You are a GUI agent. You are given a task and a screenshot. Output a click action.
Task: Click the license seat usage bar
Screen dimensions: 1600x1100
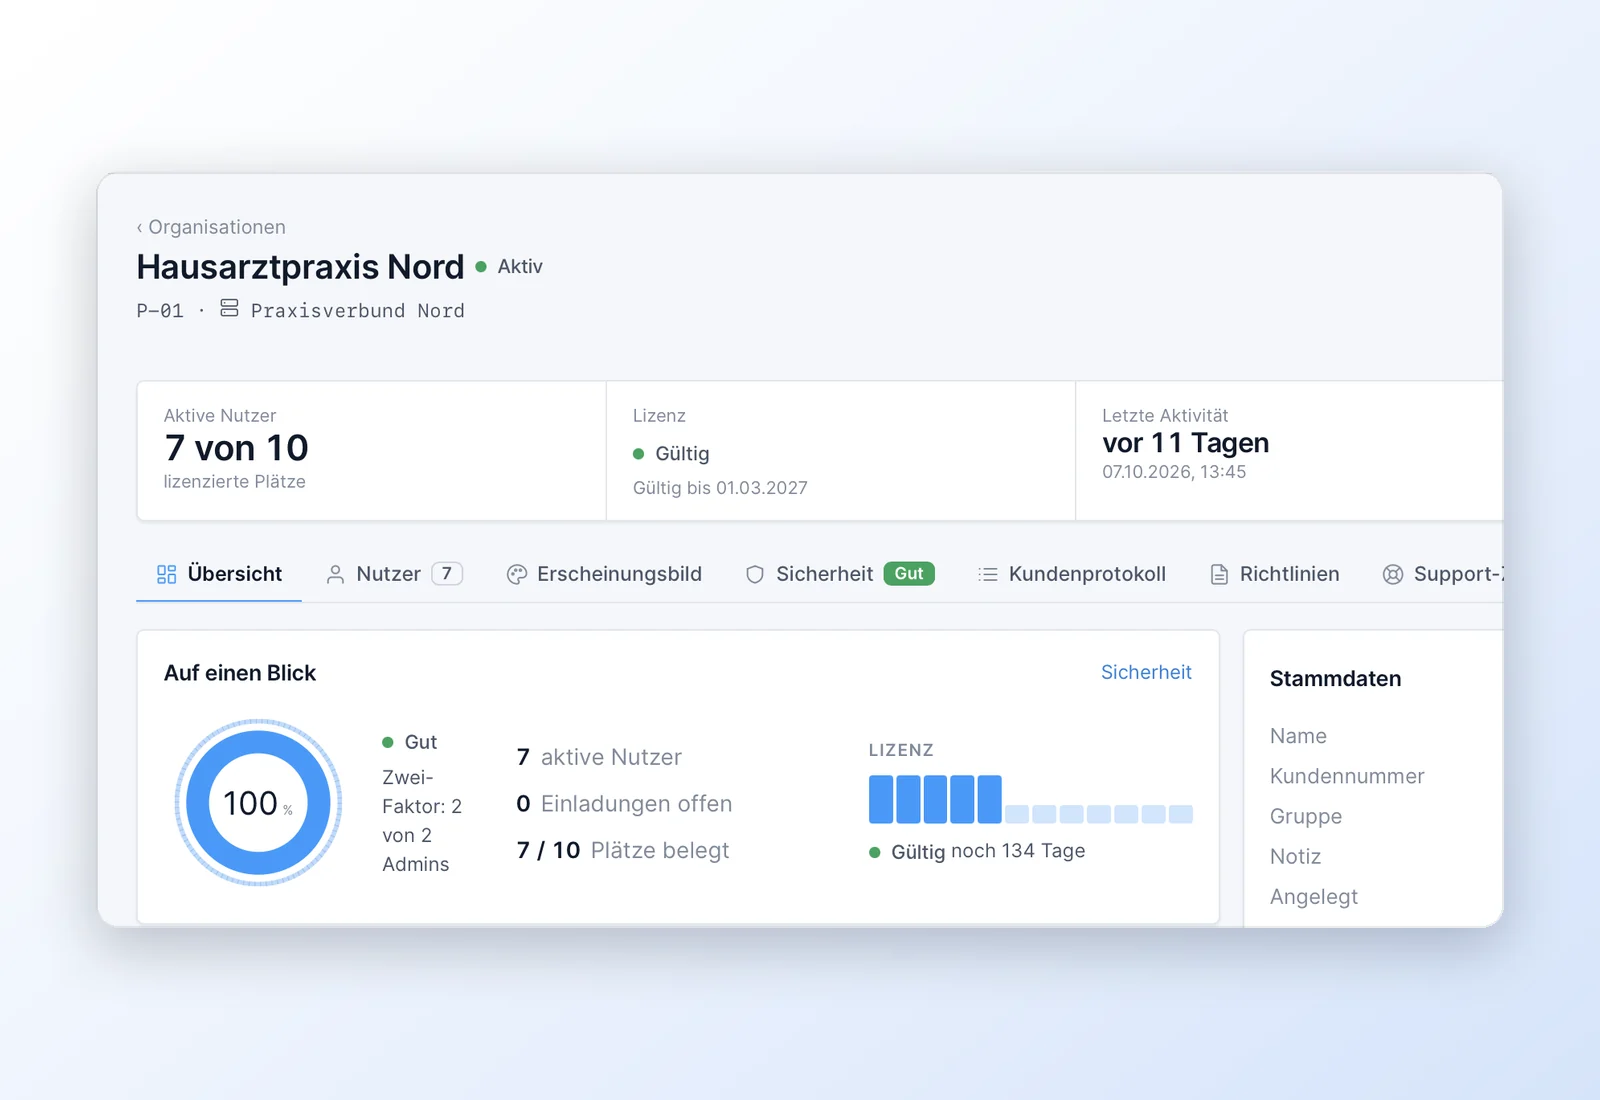[1031, 799]
